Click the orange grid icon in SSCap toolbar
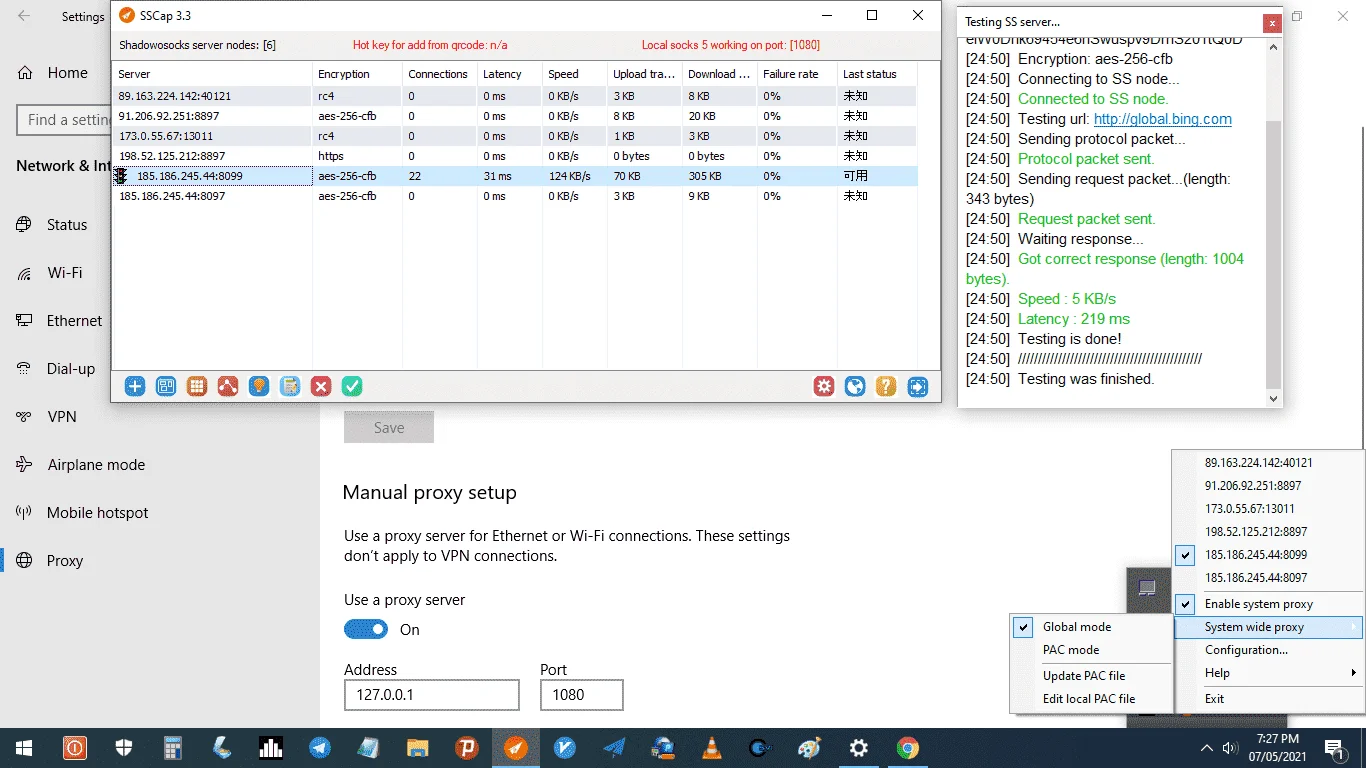The height and width of the screenshot is (768, 1366). point(197,386)
